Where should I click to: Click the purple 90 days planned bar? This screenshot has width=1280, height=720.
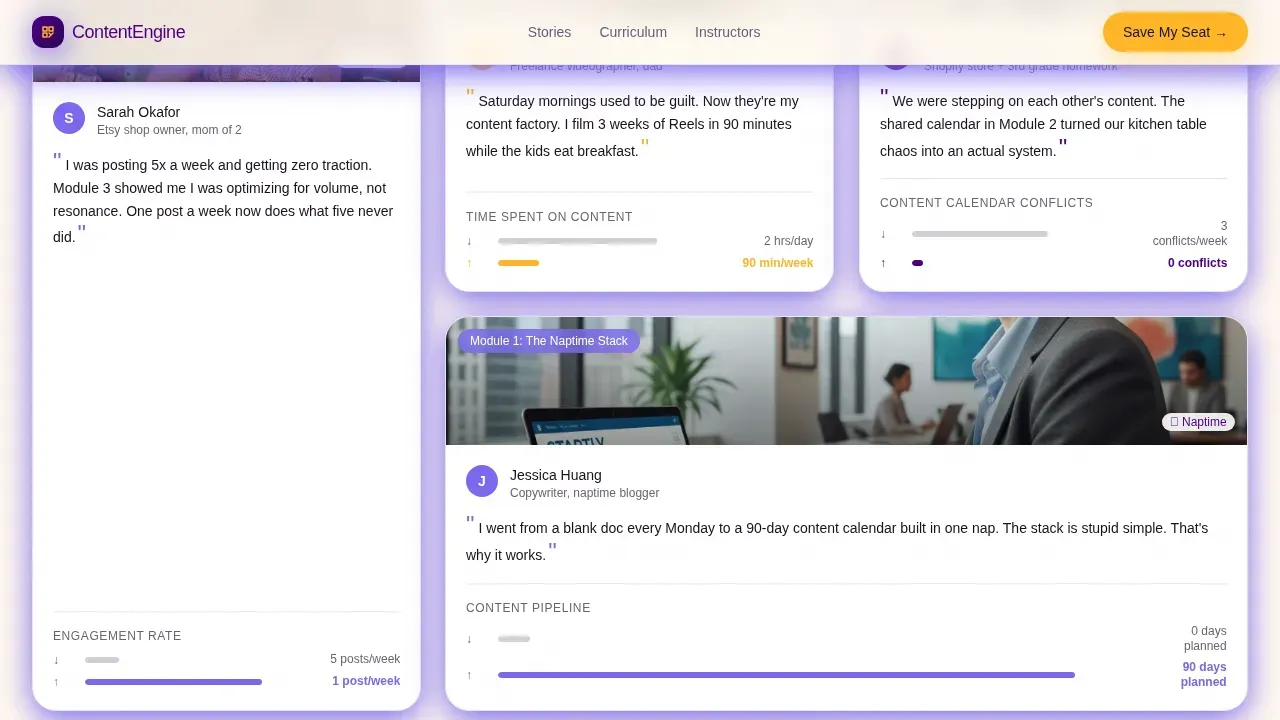click(x=786, y=675)
